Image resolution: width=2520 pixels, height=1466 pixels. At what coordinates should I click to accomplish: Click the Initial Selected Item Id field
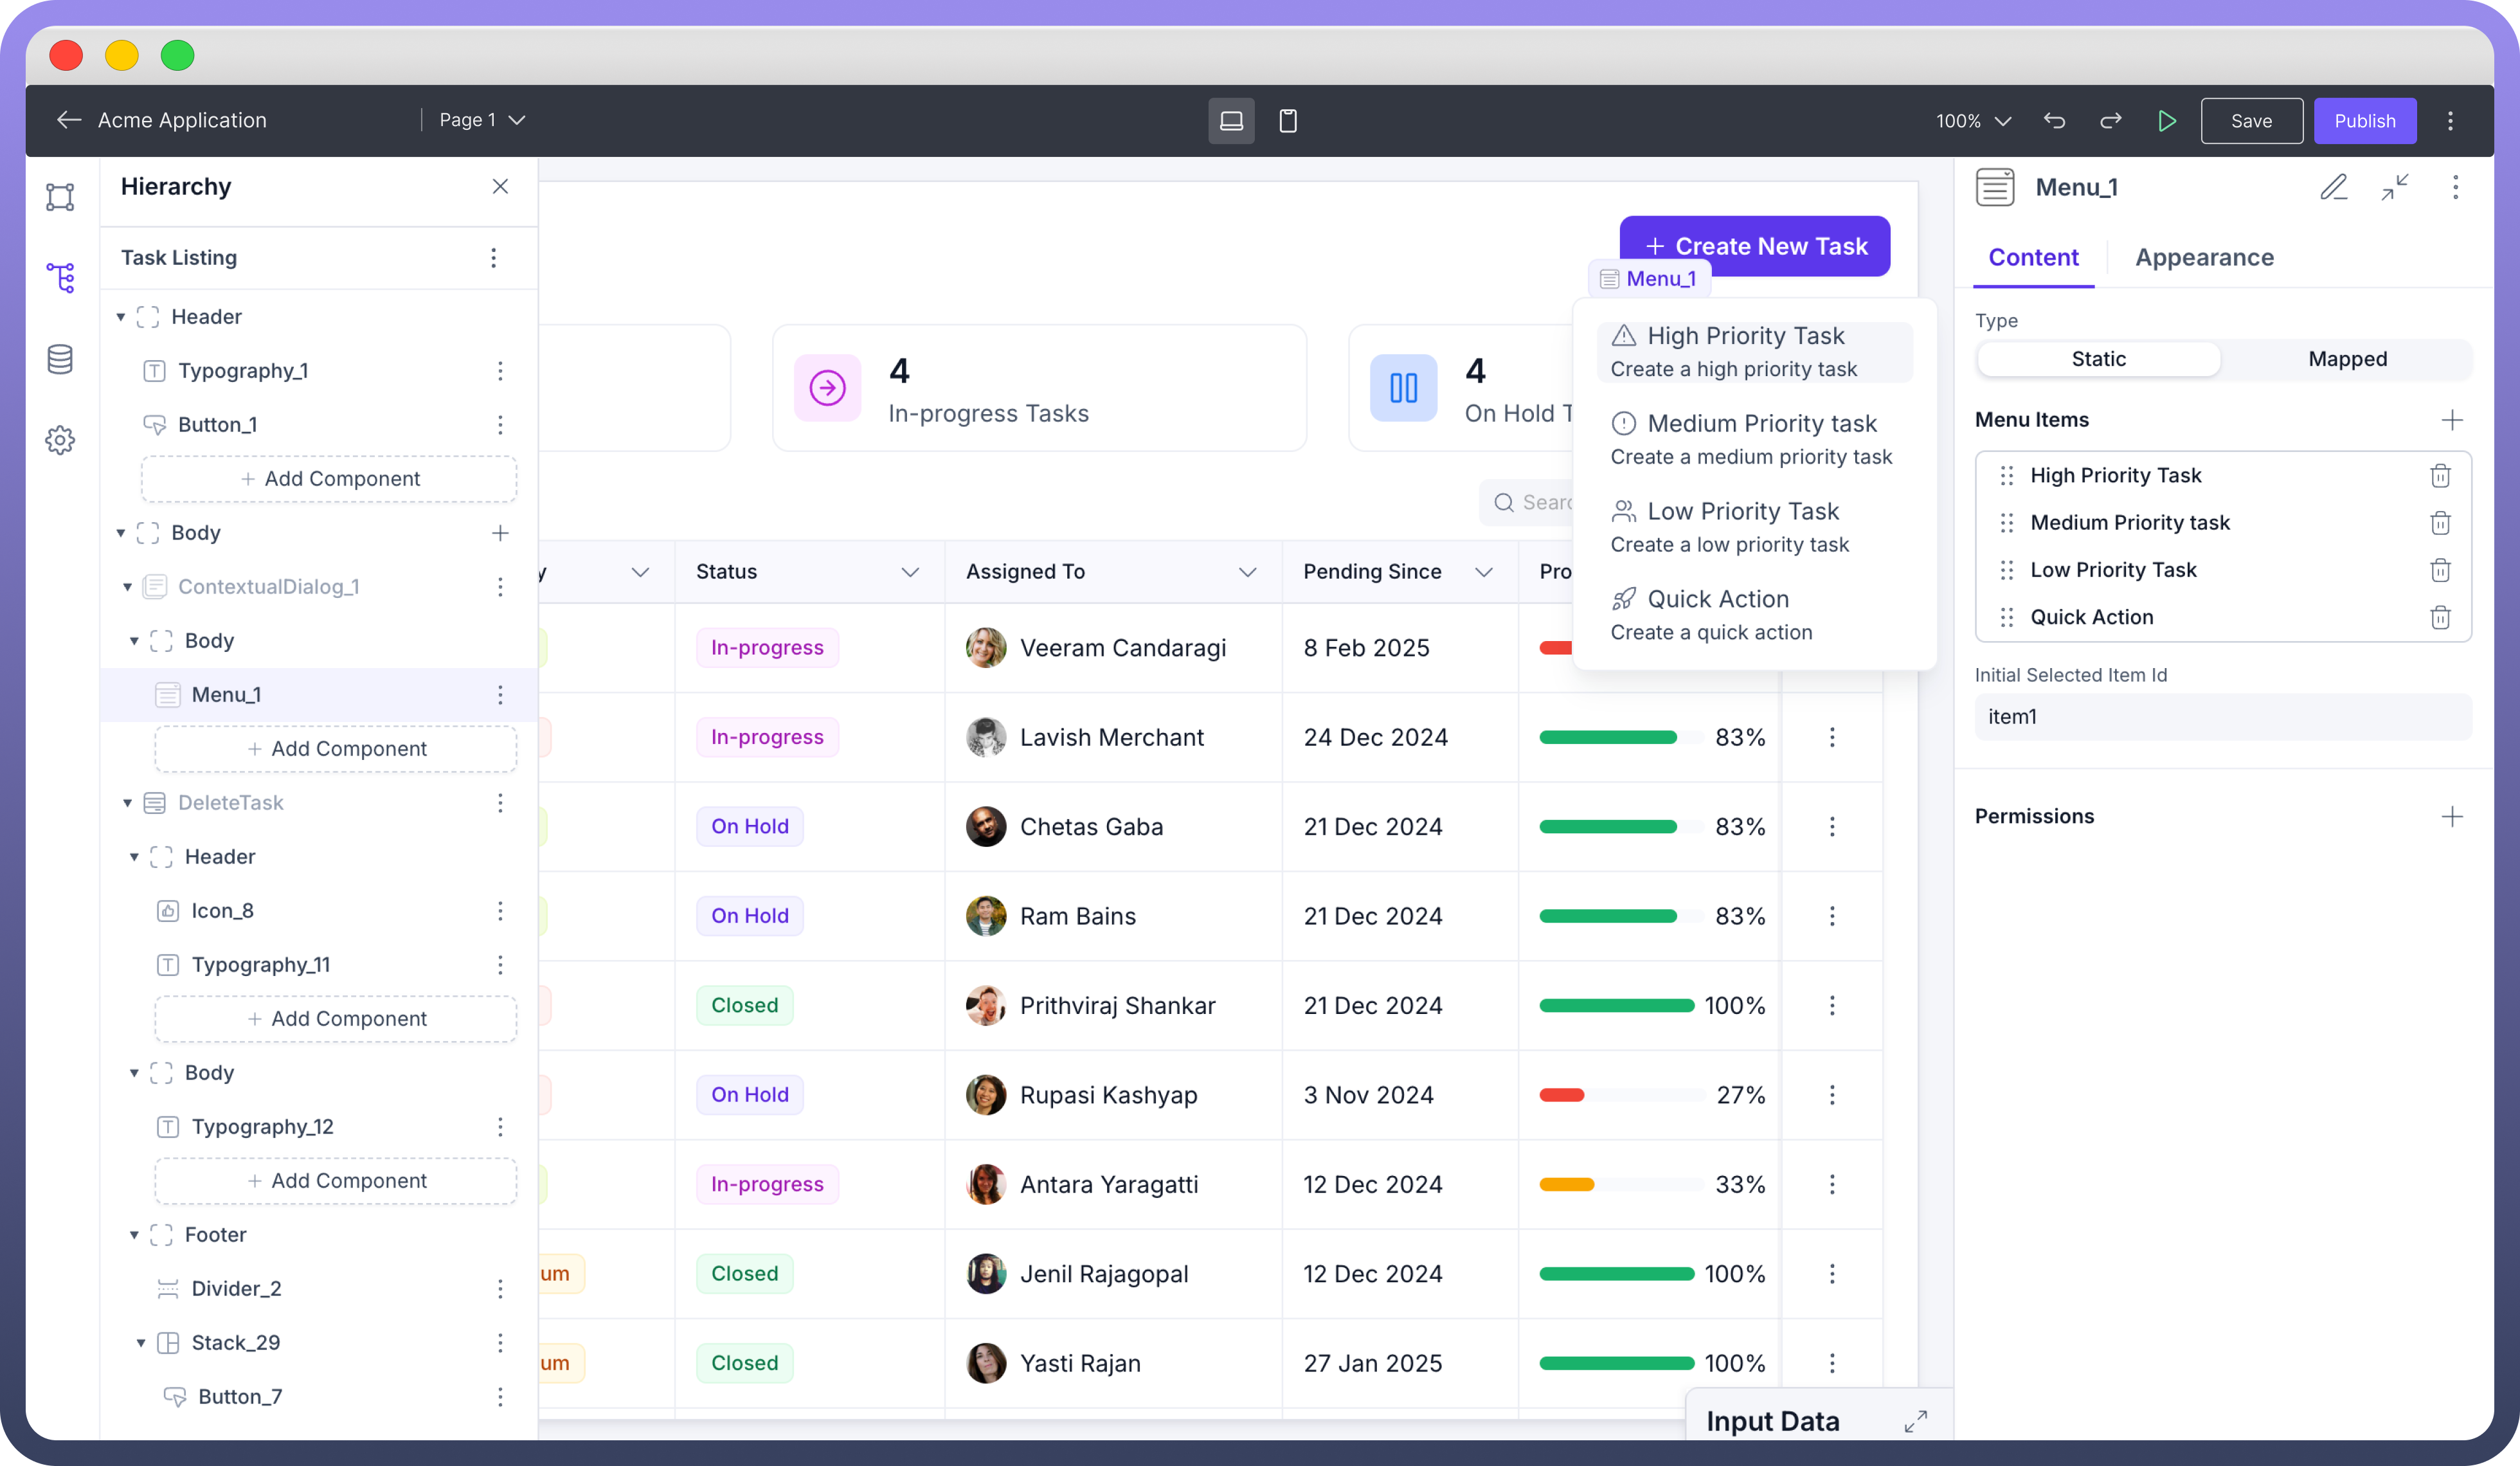pos(2222,717)
